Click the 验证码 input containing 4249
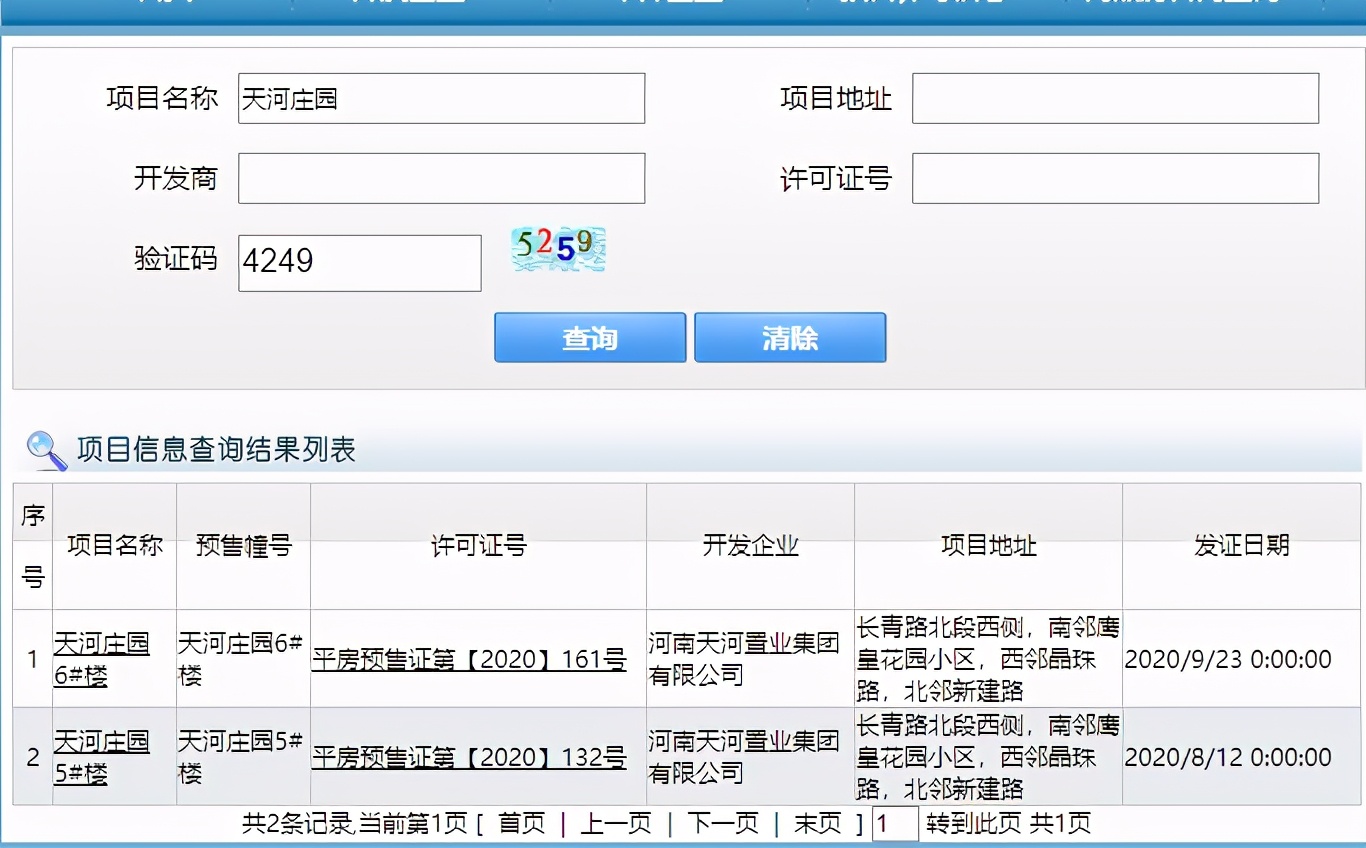 [x=358, y=262]
